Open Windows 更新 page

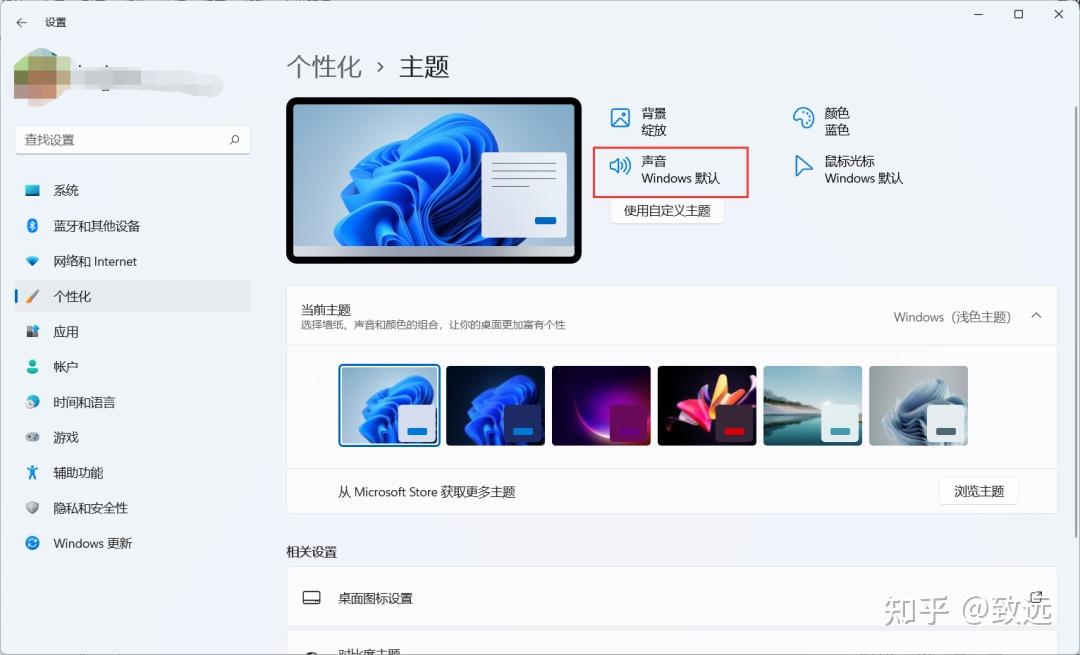132,543
